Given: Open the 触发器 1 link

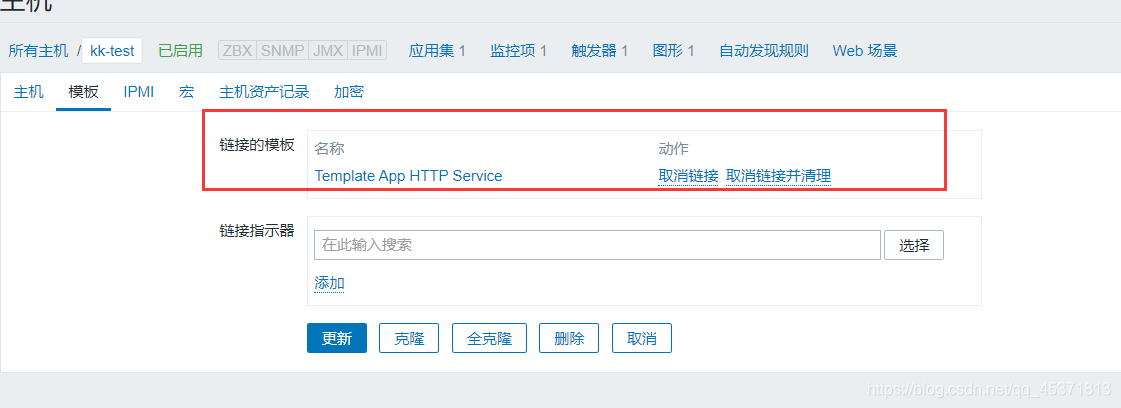Looking at the screenshot, I should click(599, 50).
